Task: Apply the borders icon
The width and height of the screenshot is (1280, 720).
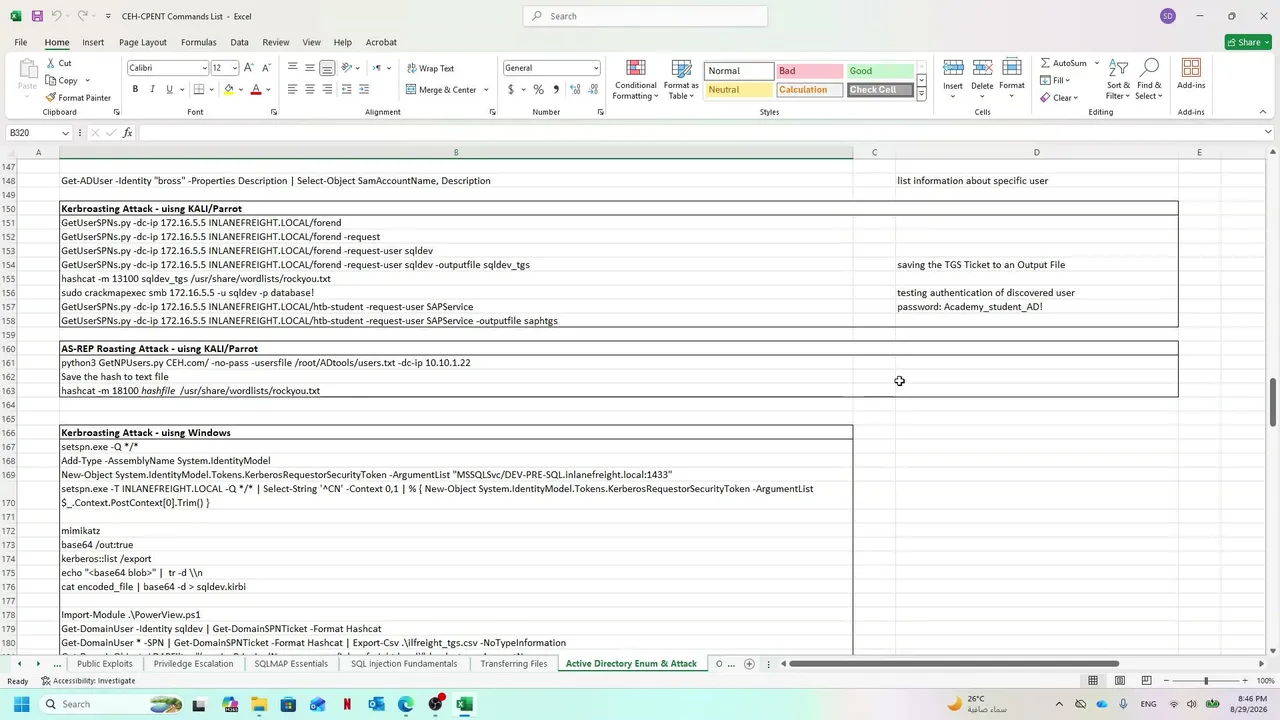Action: pos(199,90)
